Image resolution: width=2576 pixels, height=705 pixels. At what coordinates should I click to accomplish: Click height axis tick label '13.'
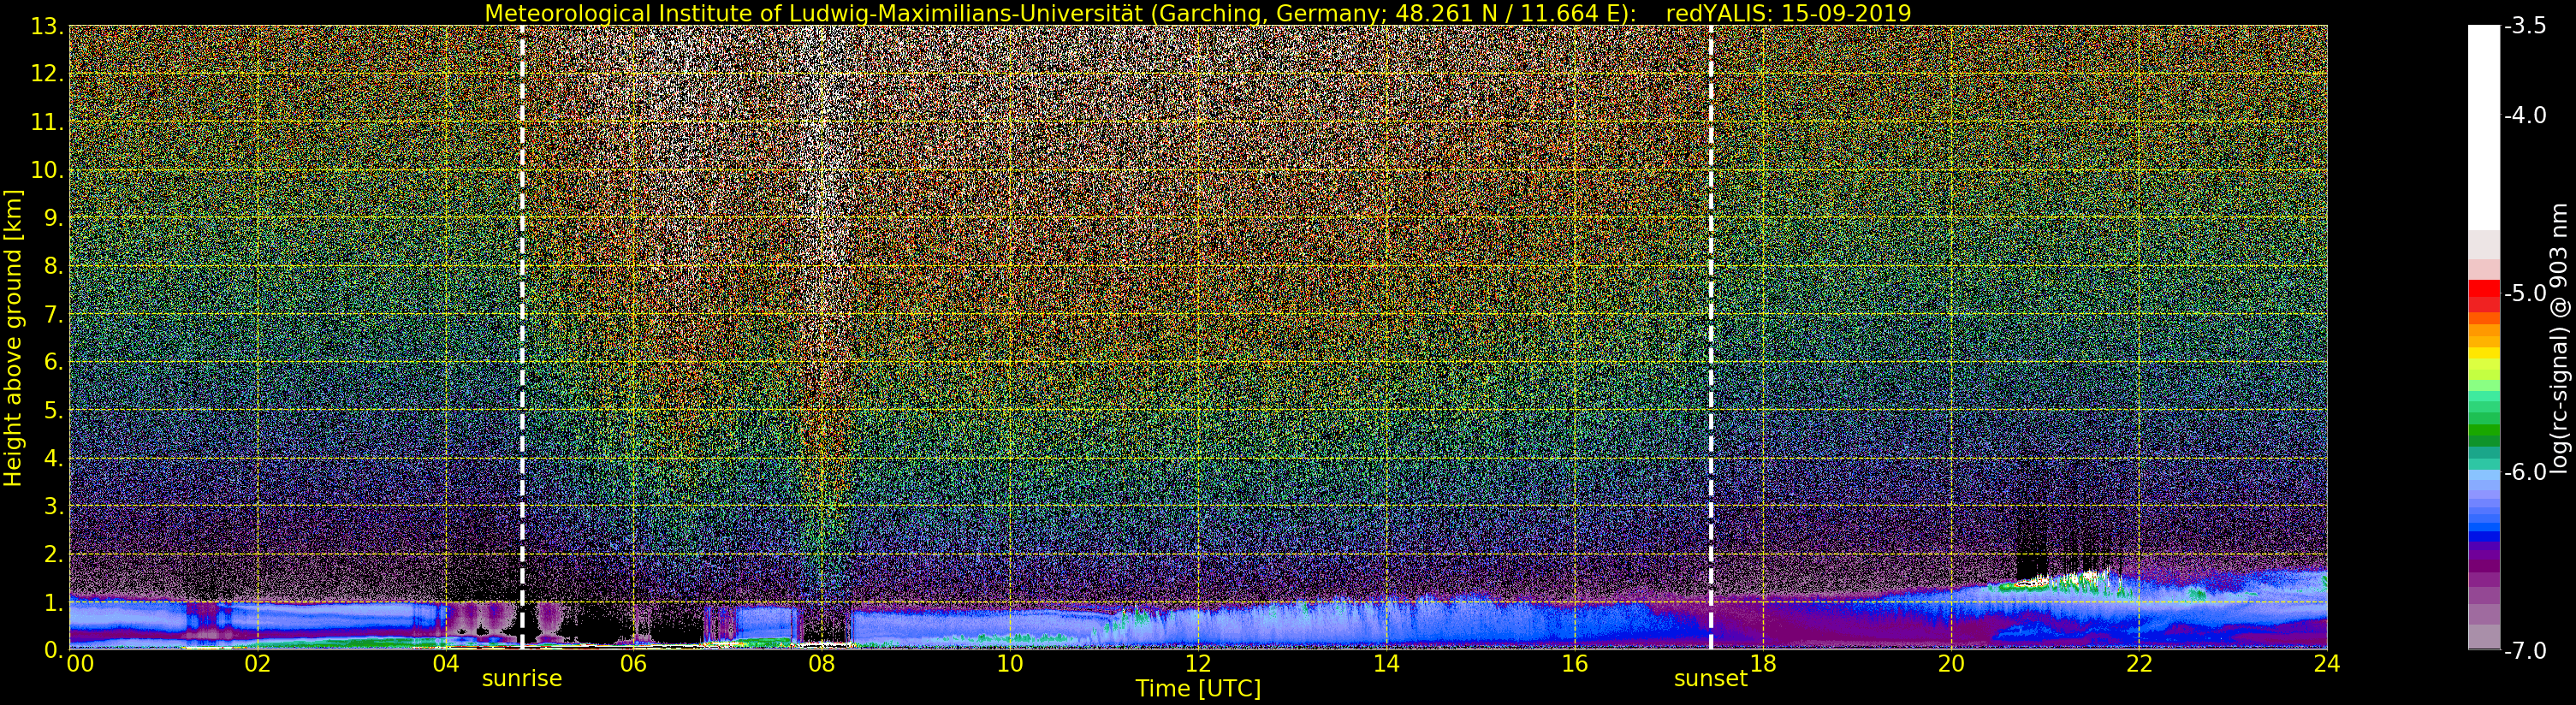pos(47,26)
